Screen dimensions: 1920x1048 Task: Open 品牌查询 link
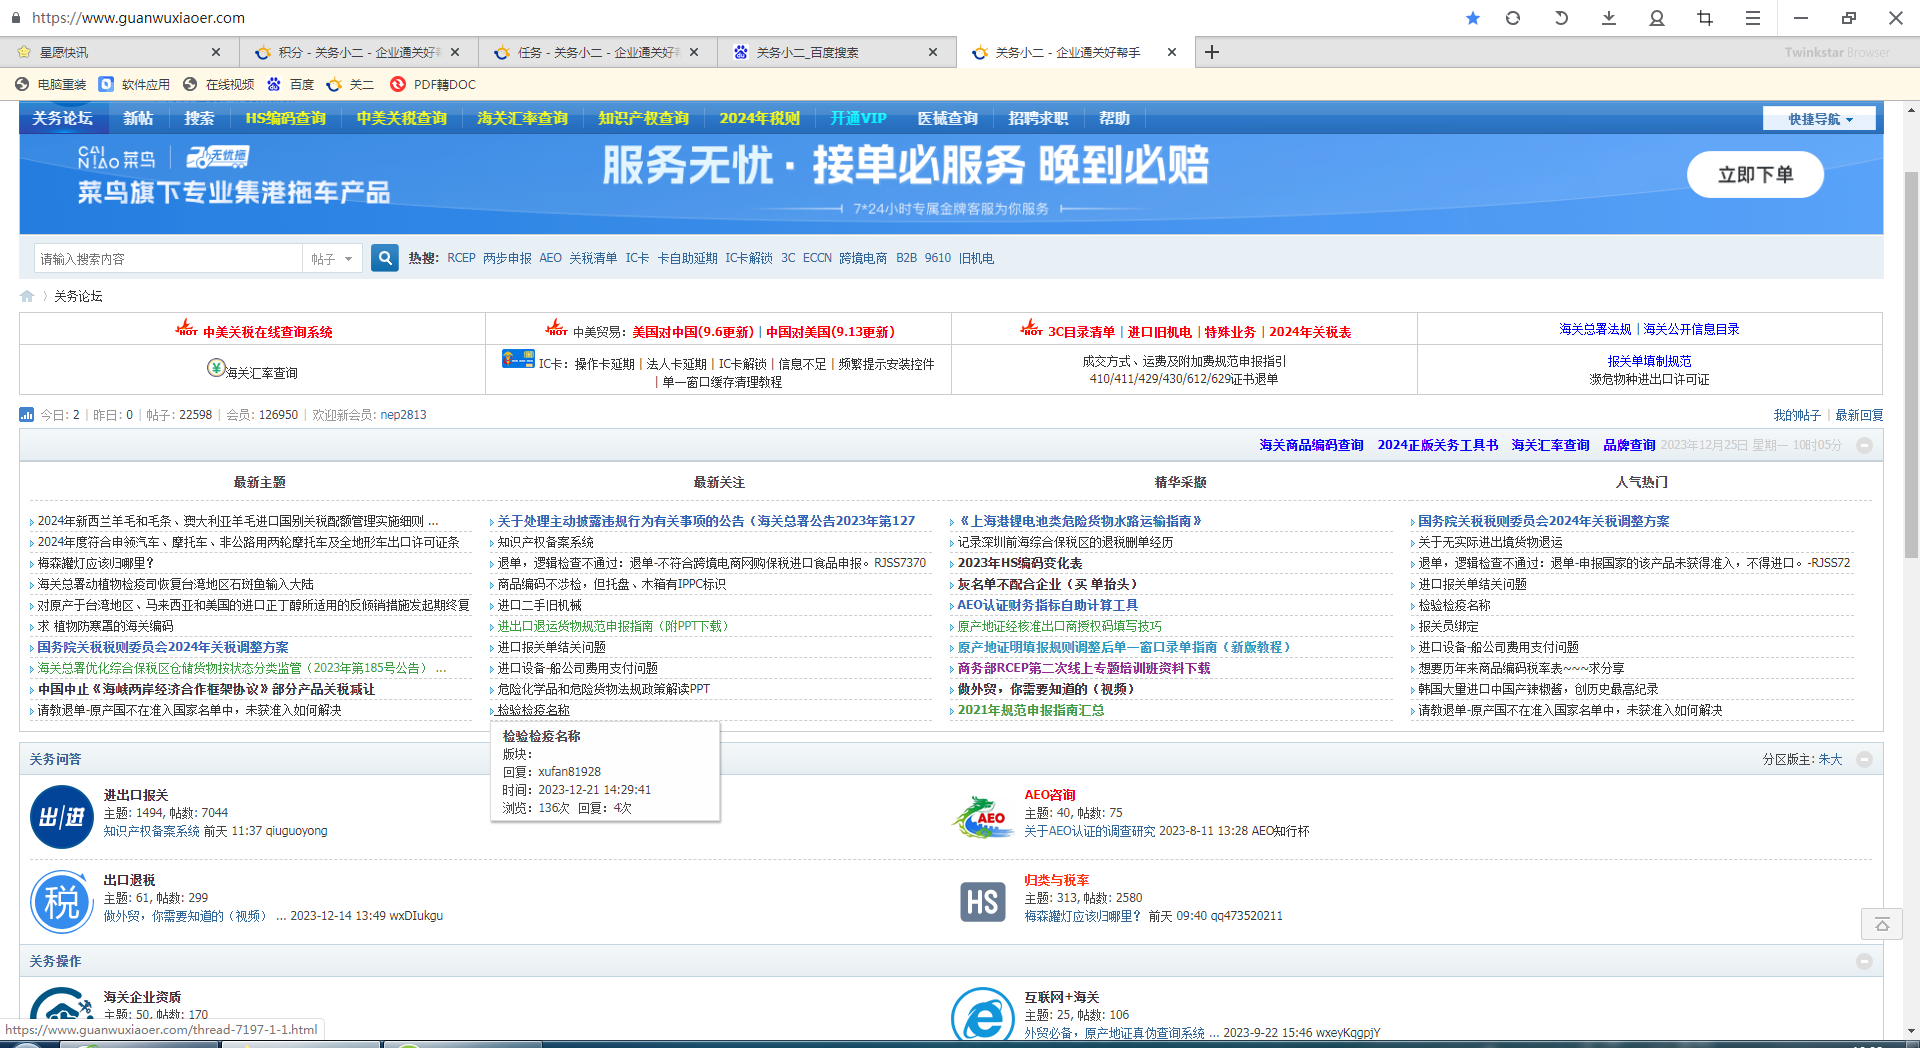(x=1629, y=445)
